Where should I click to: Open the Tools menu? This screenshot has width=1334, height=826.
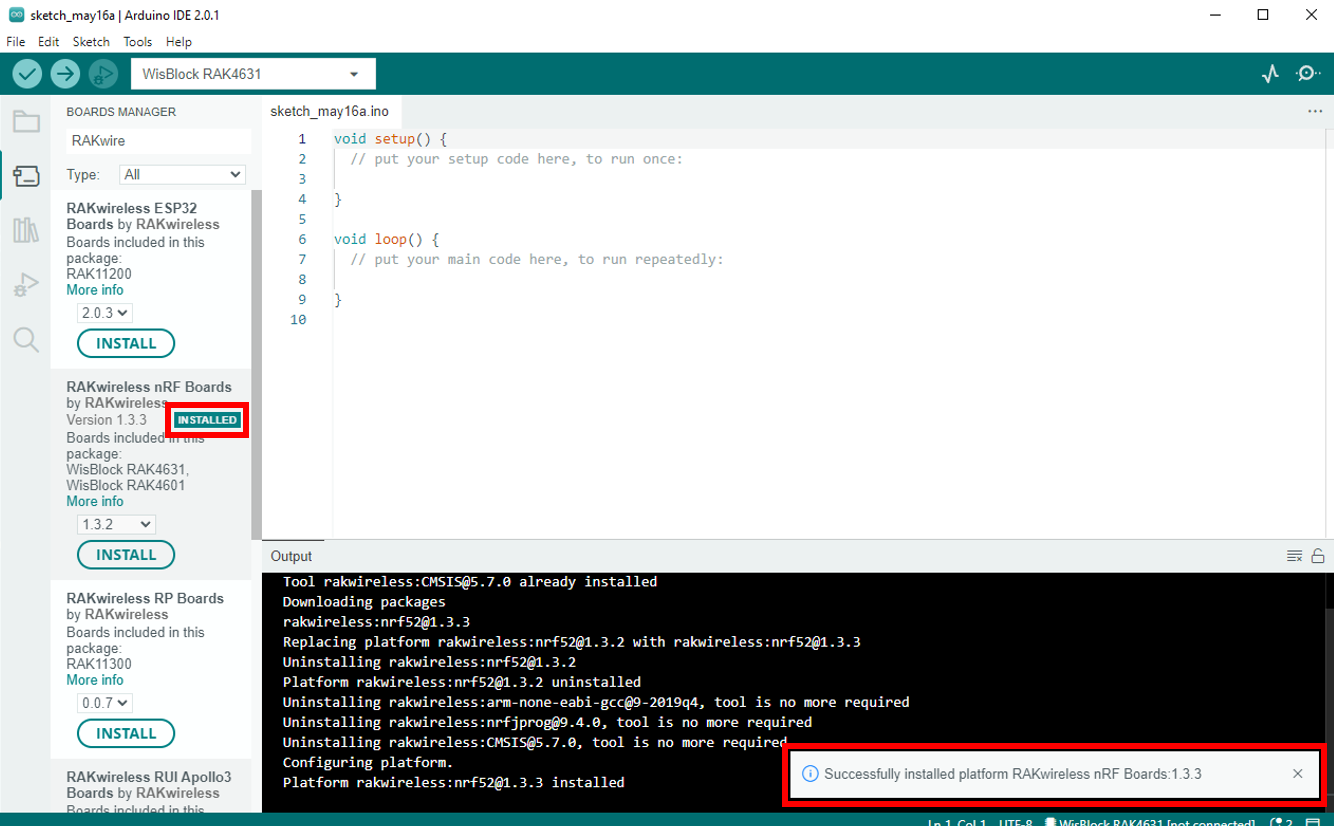tap(138, 42)
